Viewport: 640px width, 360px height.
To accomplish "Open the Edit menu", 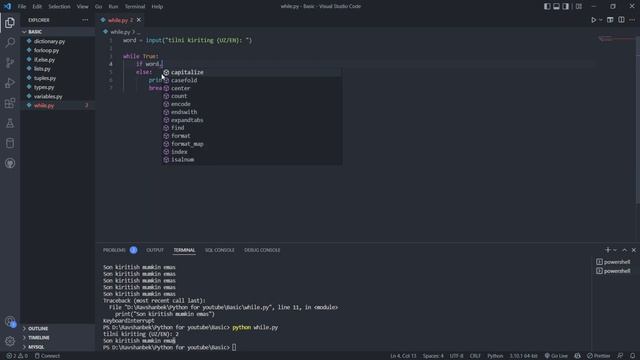I will coord(37,7).
